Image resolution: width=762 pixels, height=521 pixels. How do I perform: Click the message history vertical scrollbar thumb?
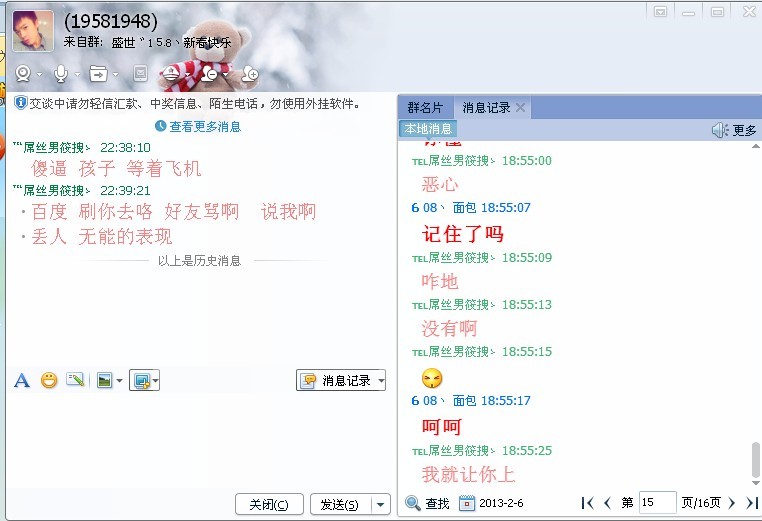pyautogui.click(x=755, y=459)
